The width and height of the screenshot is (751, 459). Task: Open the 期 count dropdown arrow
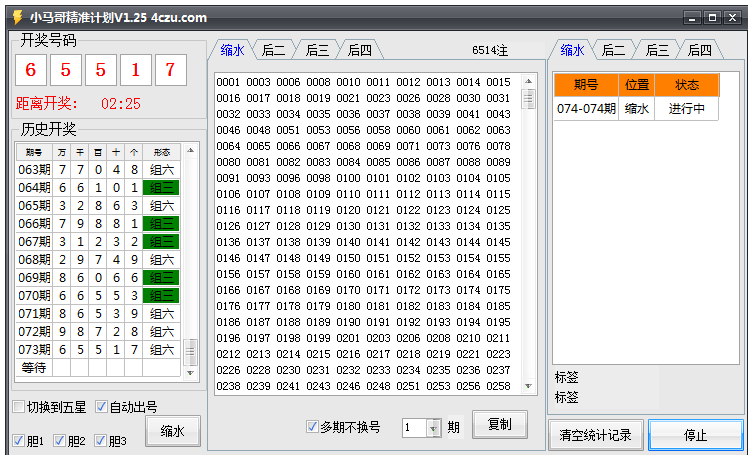coord(433,428)
